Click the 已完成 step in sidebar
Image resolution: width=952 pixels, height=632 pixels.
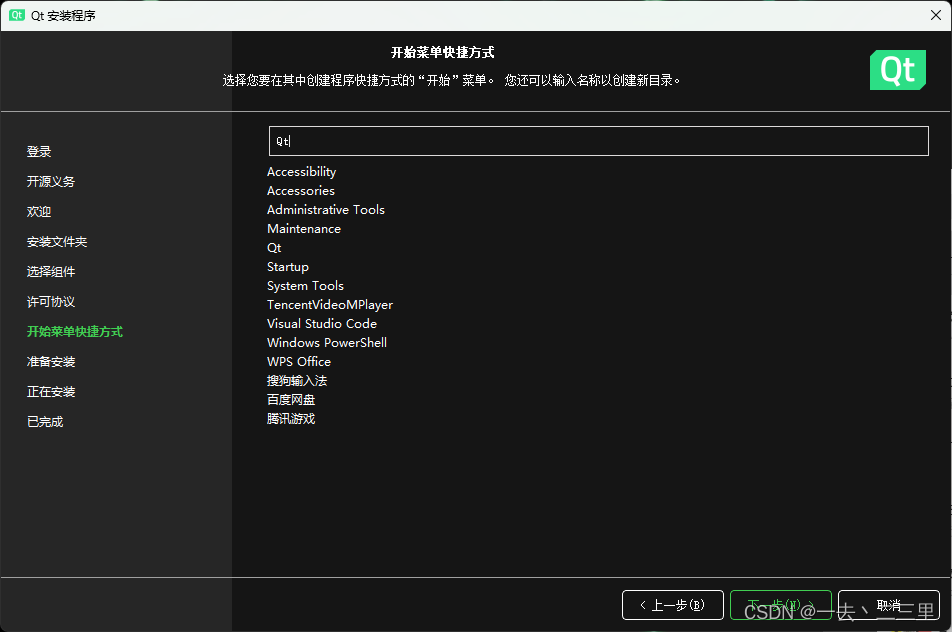pyautogui.click(x=45, y=422)
